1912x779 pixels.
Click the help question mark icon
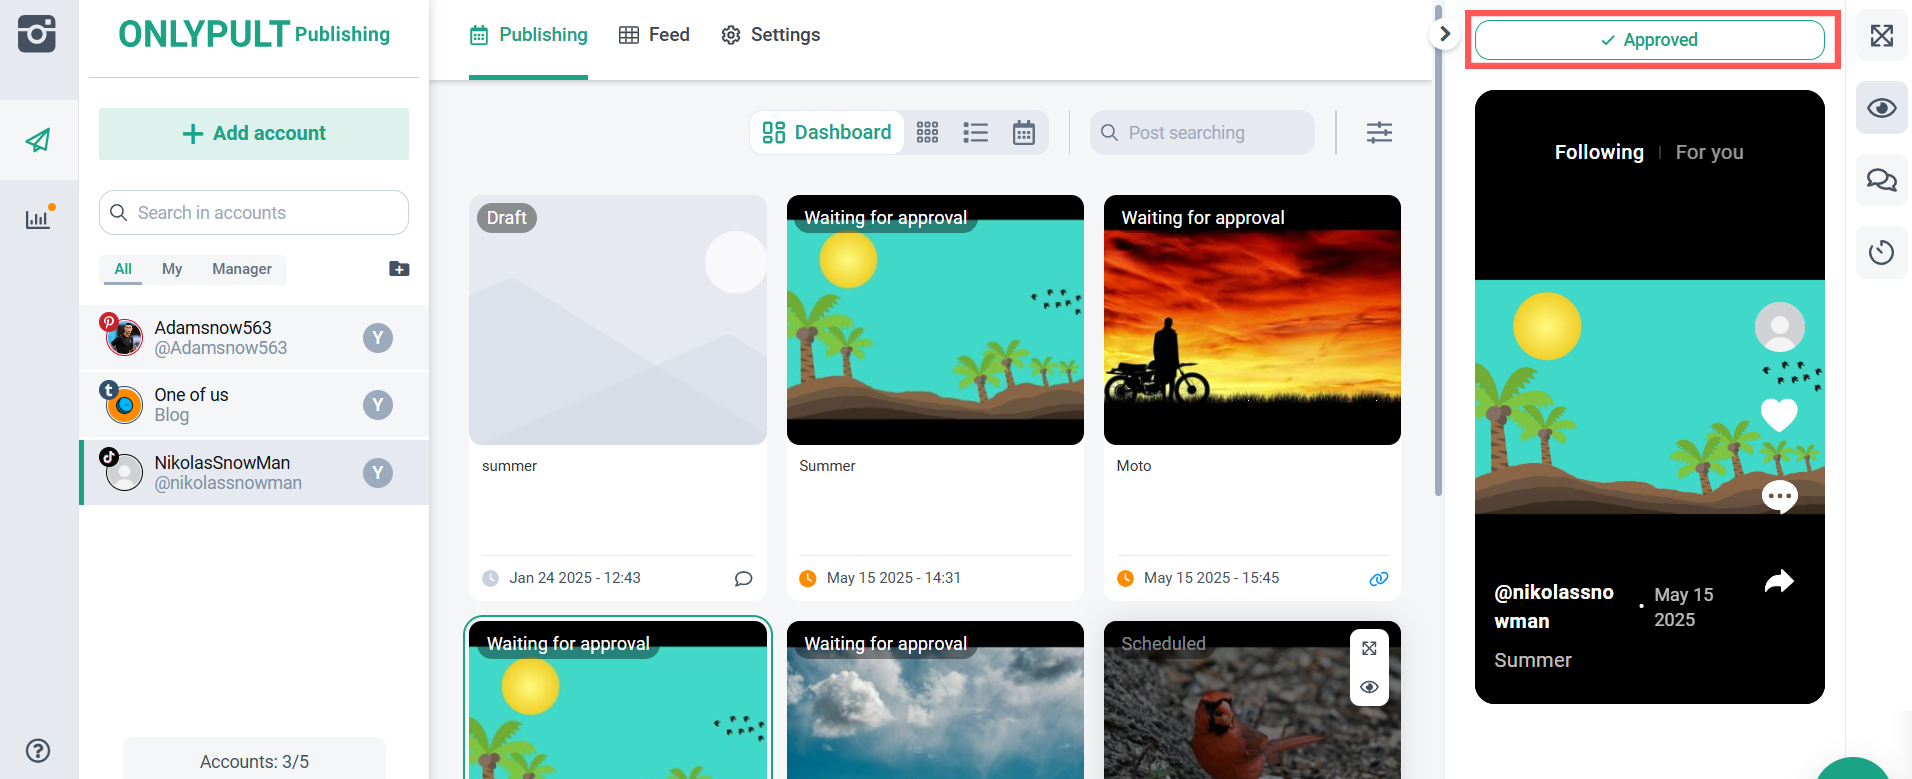click(38, 751)
